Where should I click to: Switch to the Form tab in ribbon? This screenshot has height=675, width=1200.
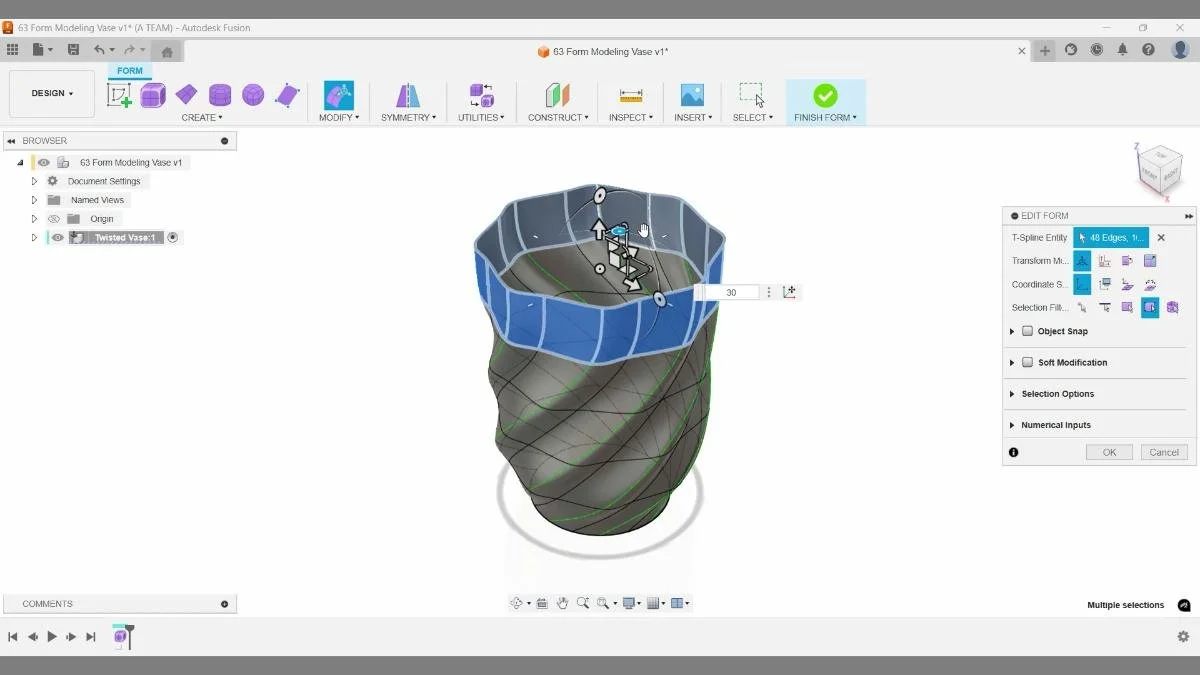point(128,70)
